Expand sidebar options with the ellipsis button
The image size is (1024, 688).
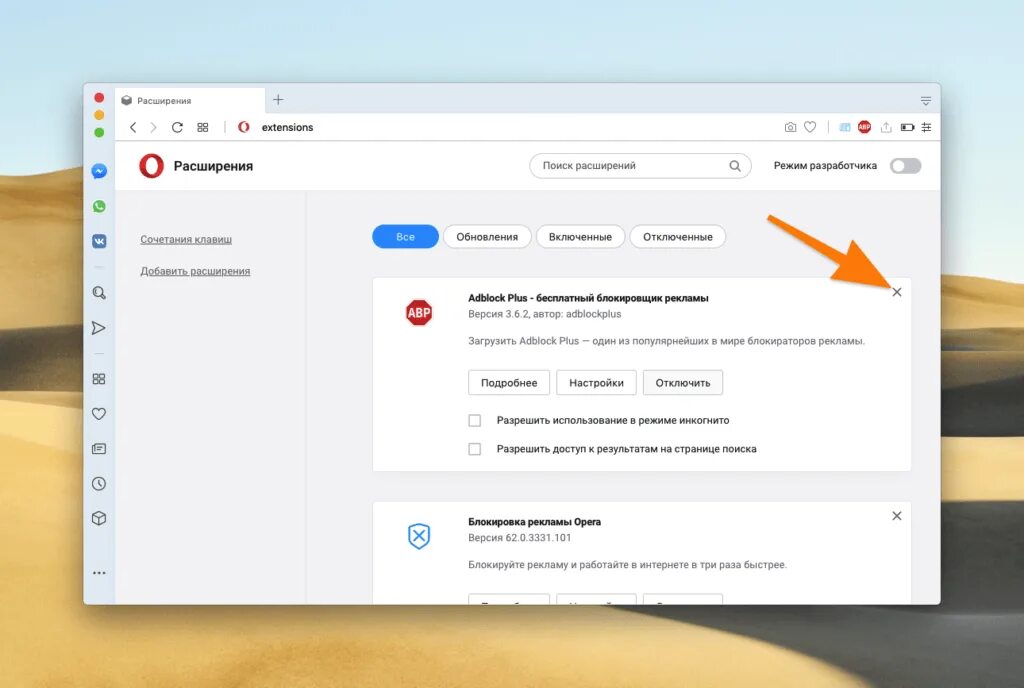[98, 572]
